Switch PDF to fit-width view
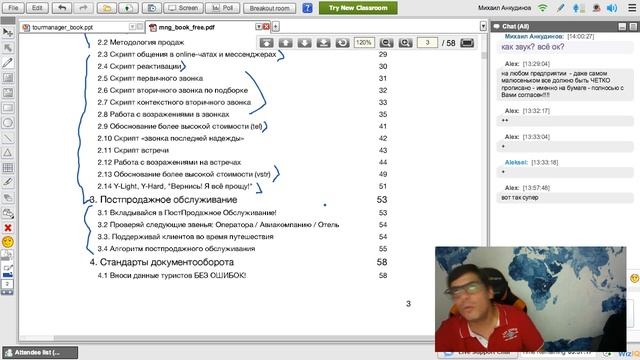The image size is (640, 360). click(467, 43)
